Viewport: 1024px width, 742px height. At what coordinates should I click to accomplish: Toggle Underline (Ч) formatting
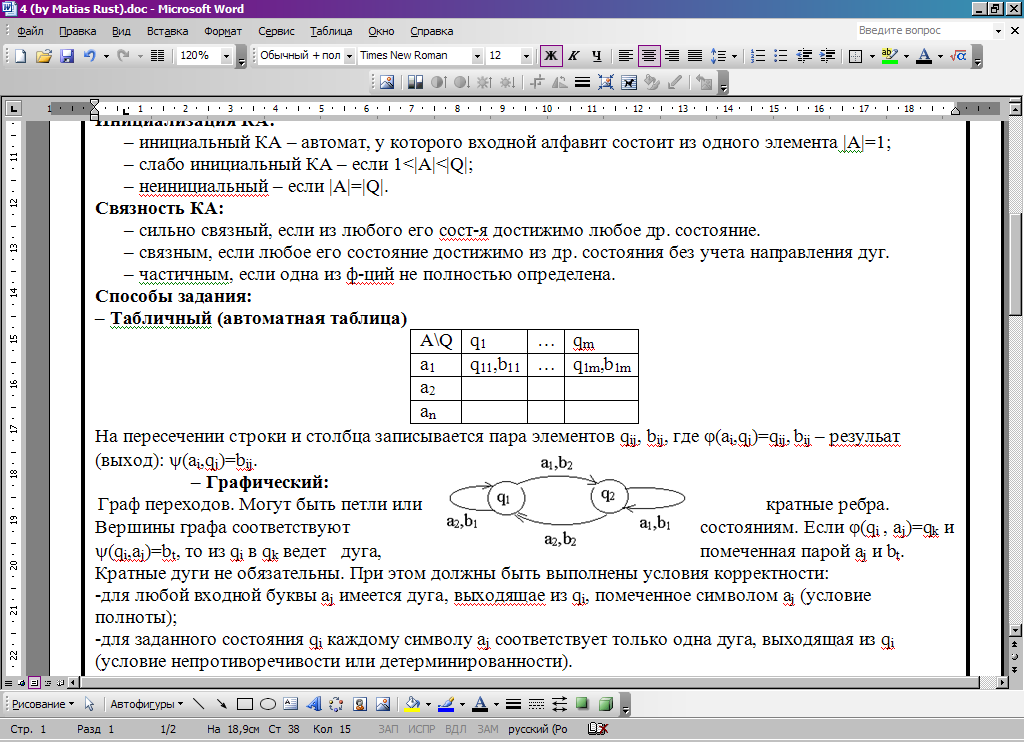pyautogui.click(x=596, y=56)
